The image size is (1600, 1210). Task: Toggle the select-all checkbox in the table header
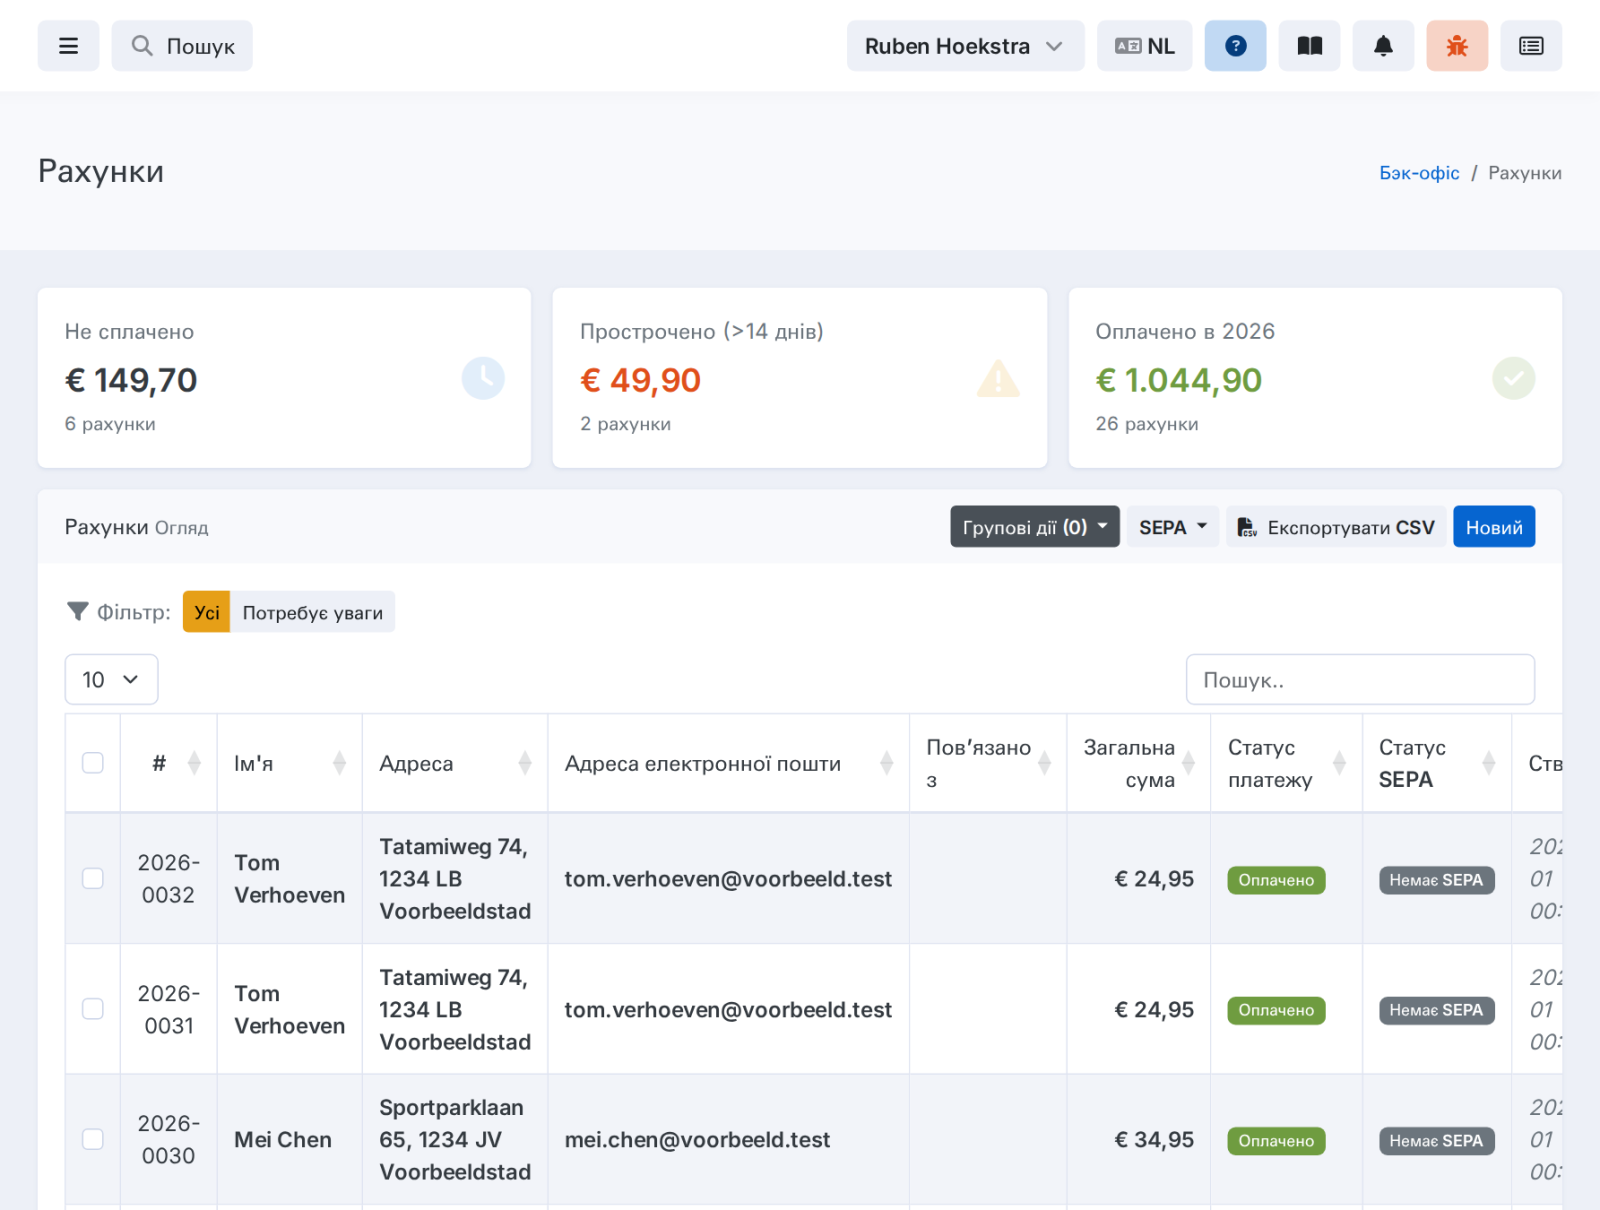[93, 763]
